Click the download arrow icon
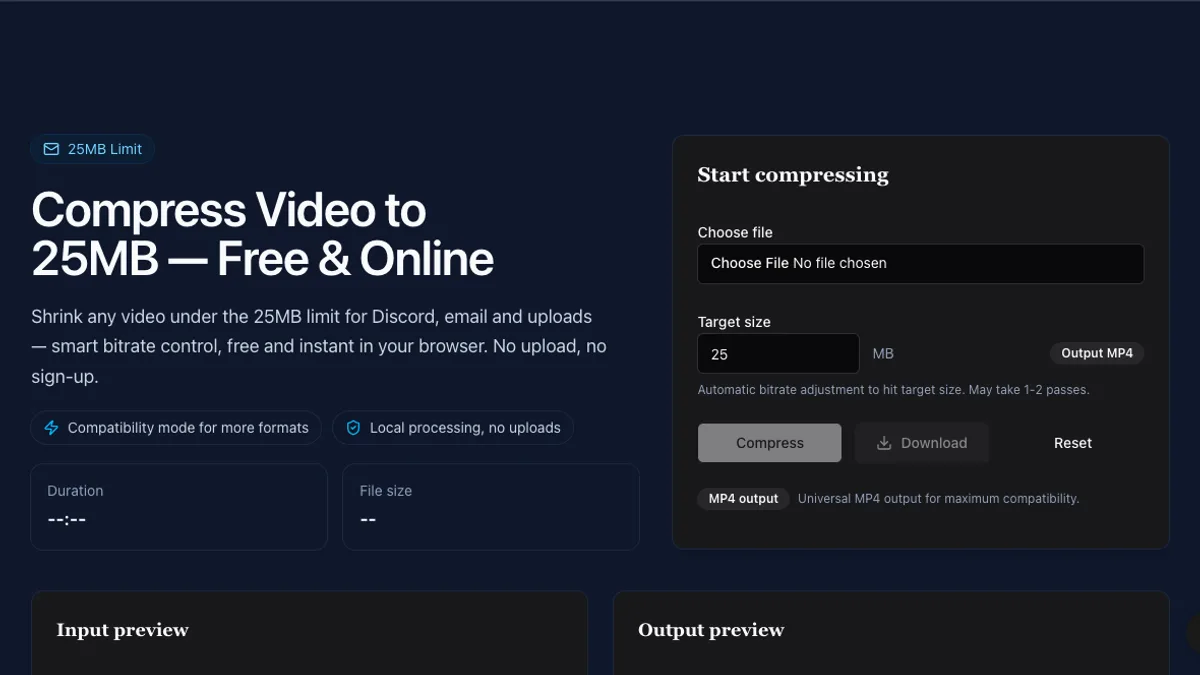1200x675 pixels. (x=884, y=443)
